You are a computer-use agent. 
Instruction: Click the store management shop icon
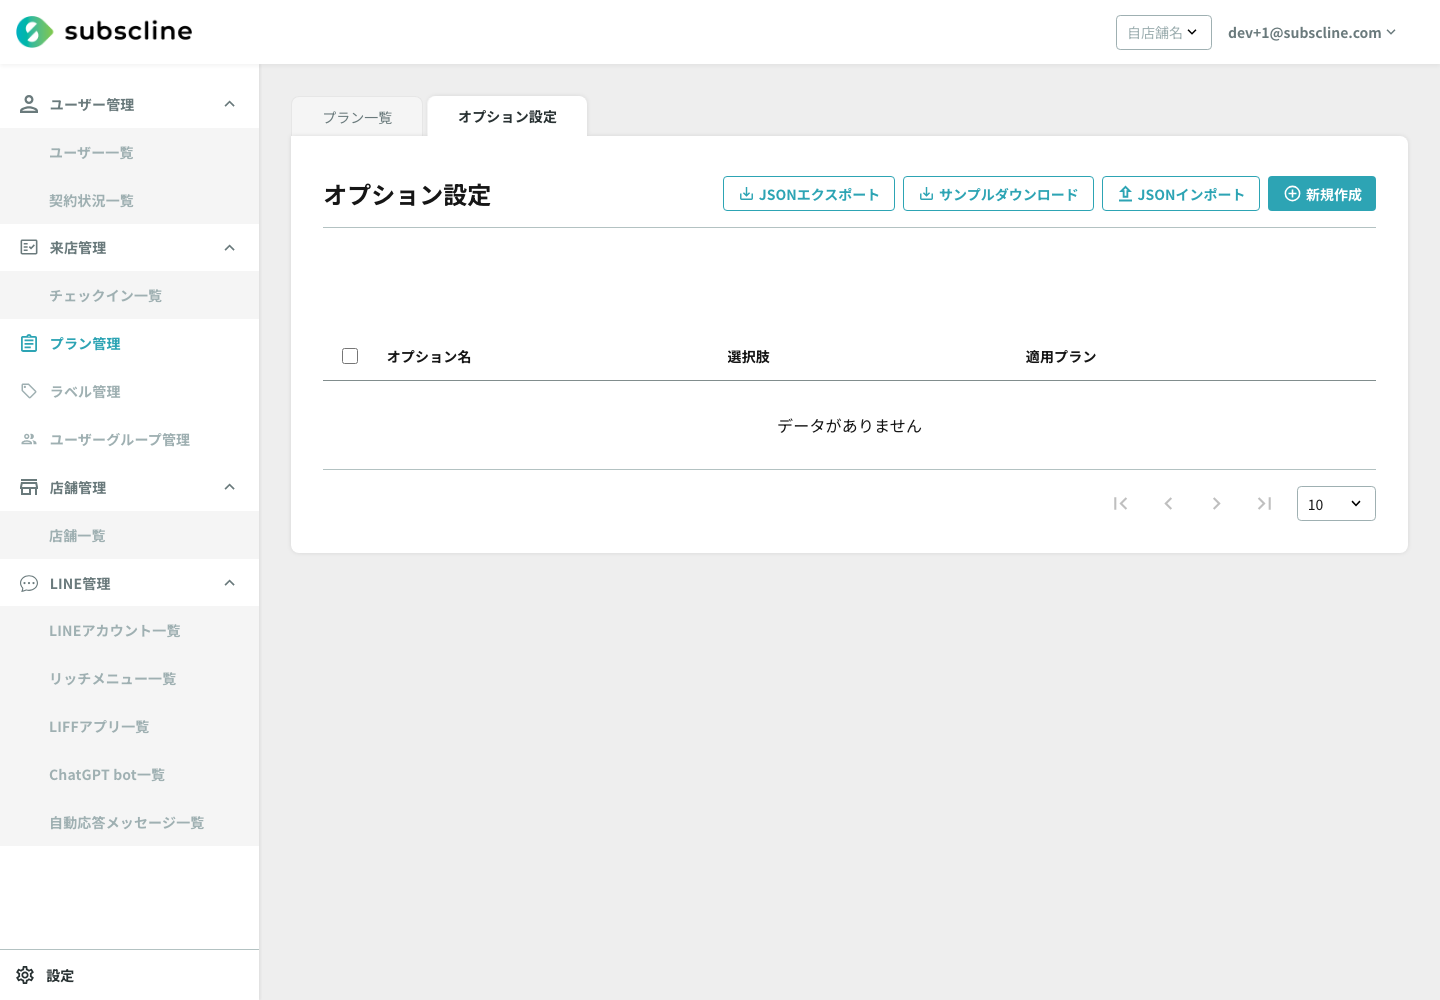coord(29,487)
